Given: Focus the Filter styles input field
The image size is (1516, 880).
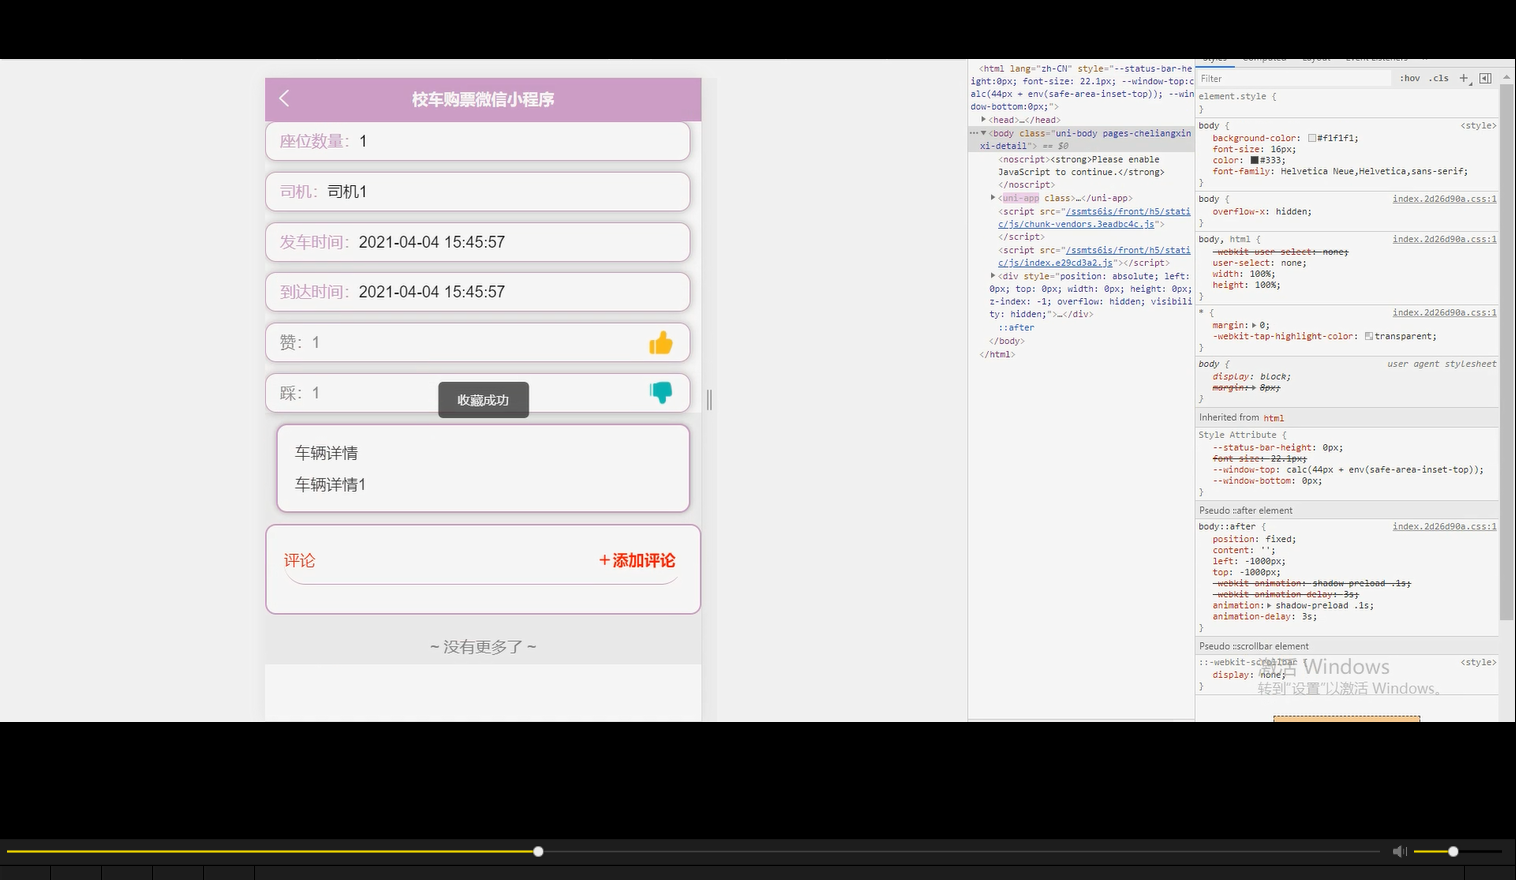Looking at the screenshot, I should (x=1294, y=78).
